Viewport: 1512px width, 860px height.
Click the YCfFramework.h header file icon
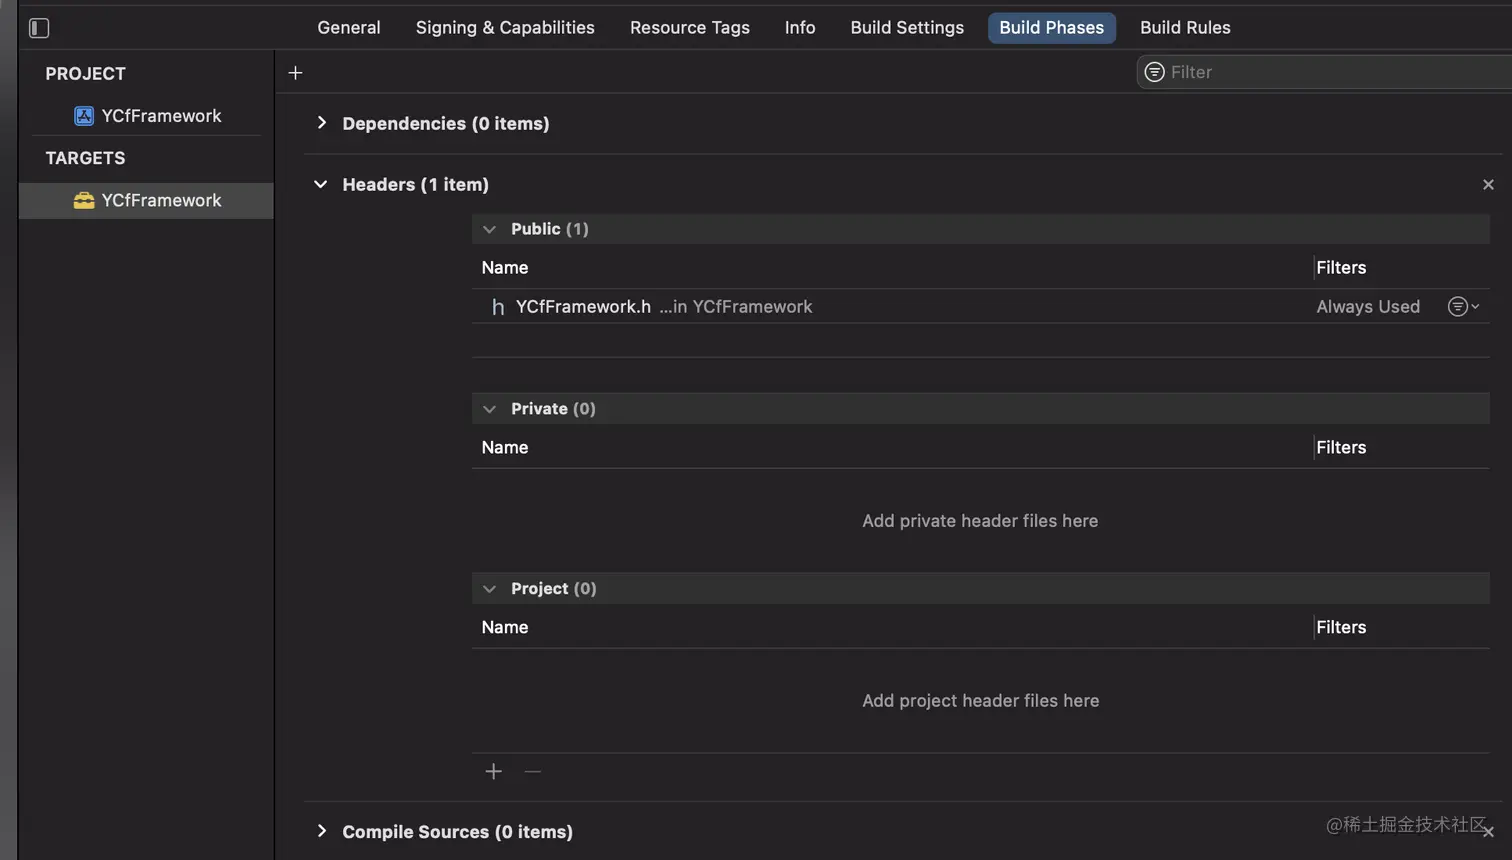[498, 307]
